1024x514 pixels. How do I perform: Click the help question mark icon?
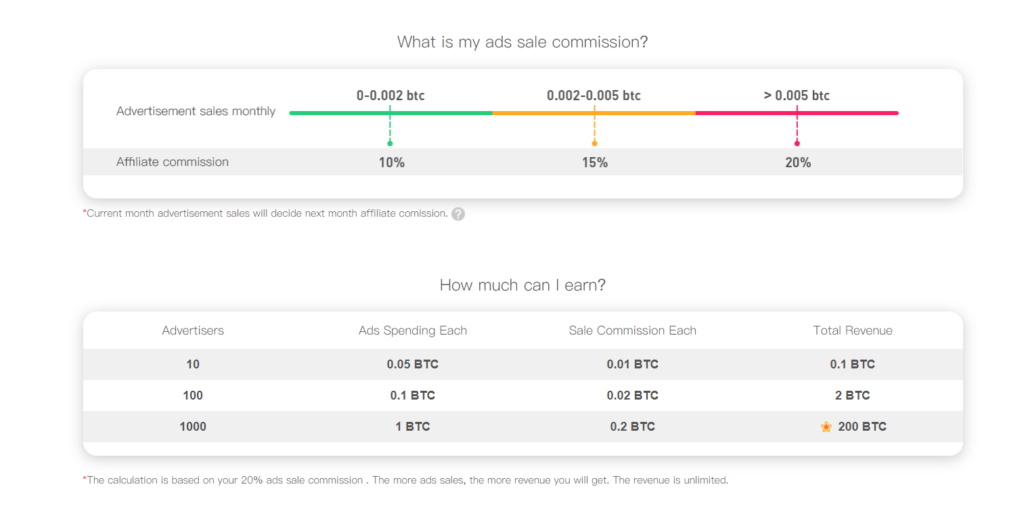(x=458, y=214)
